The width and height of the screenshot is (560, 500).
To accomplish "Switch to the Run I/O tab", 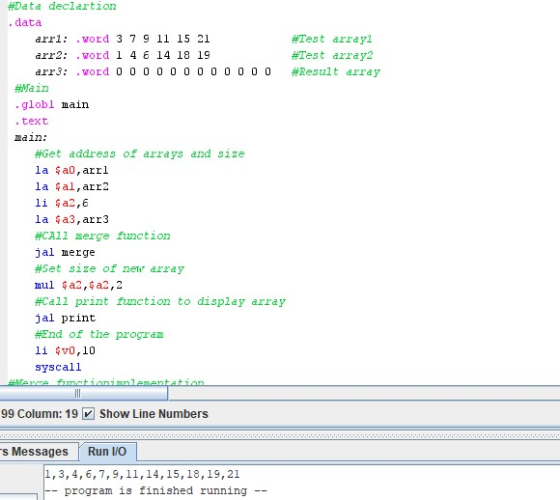I will click(x=107, y=451).
